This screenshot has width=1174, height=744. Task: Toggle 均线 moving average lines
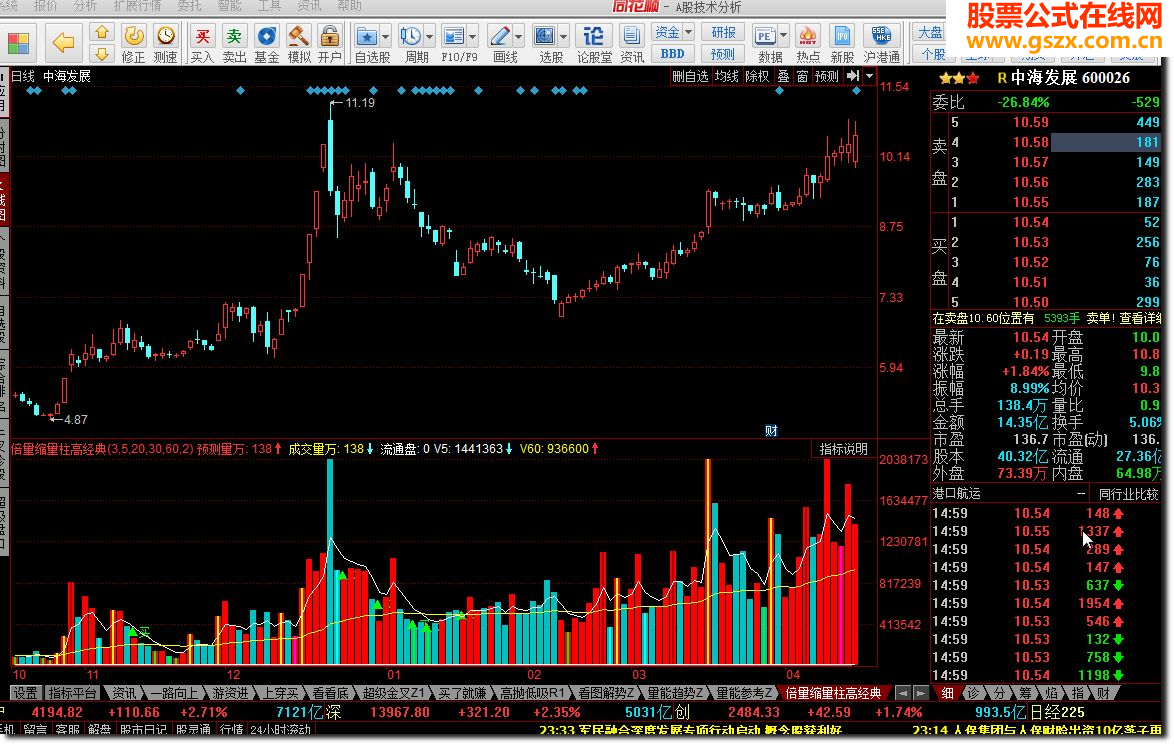[x=726, y=76]
